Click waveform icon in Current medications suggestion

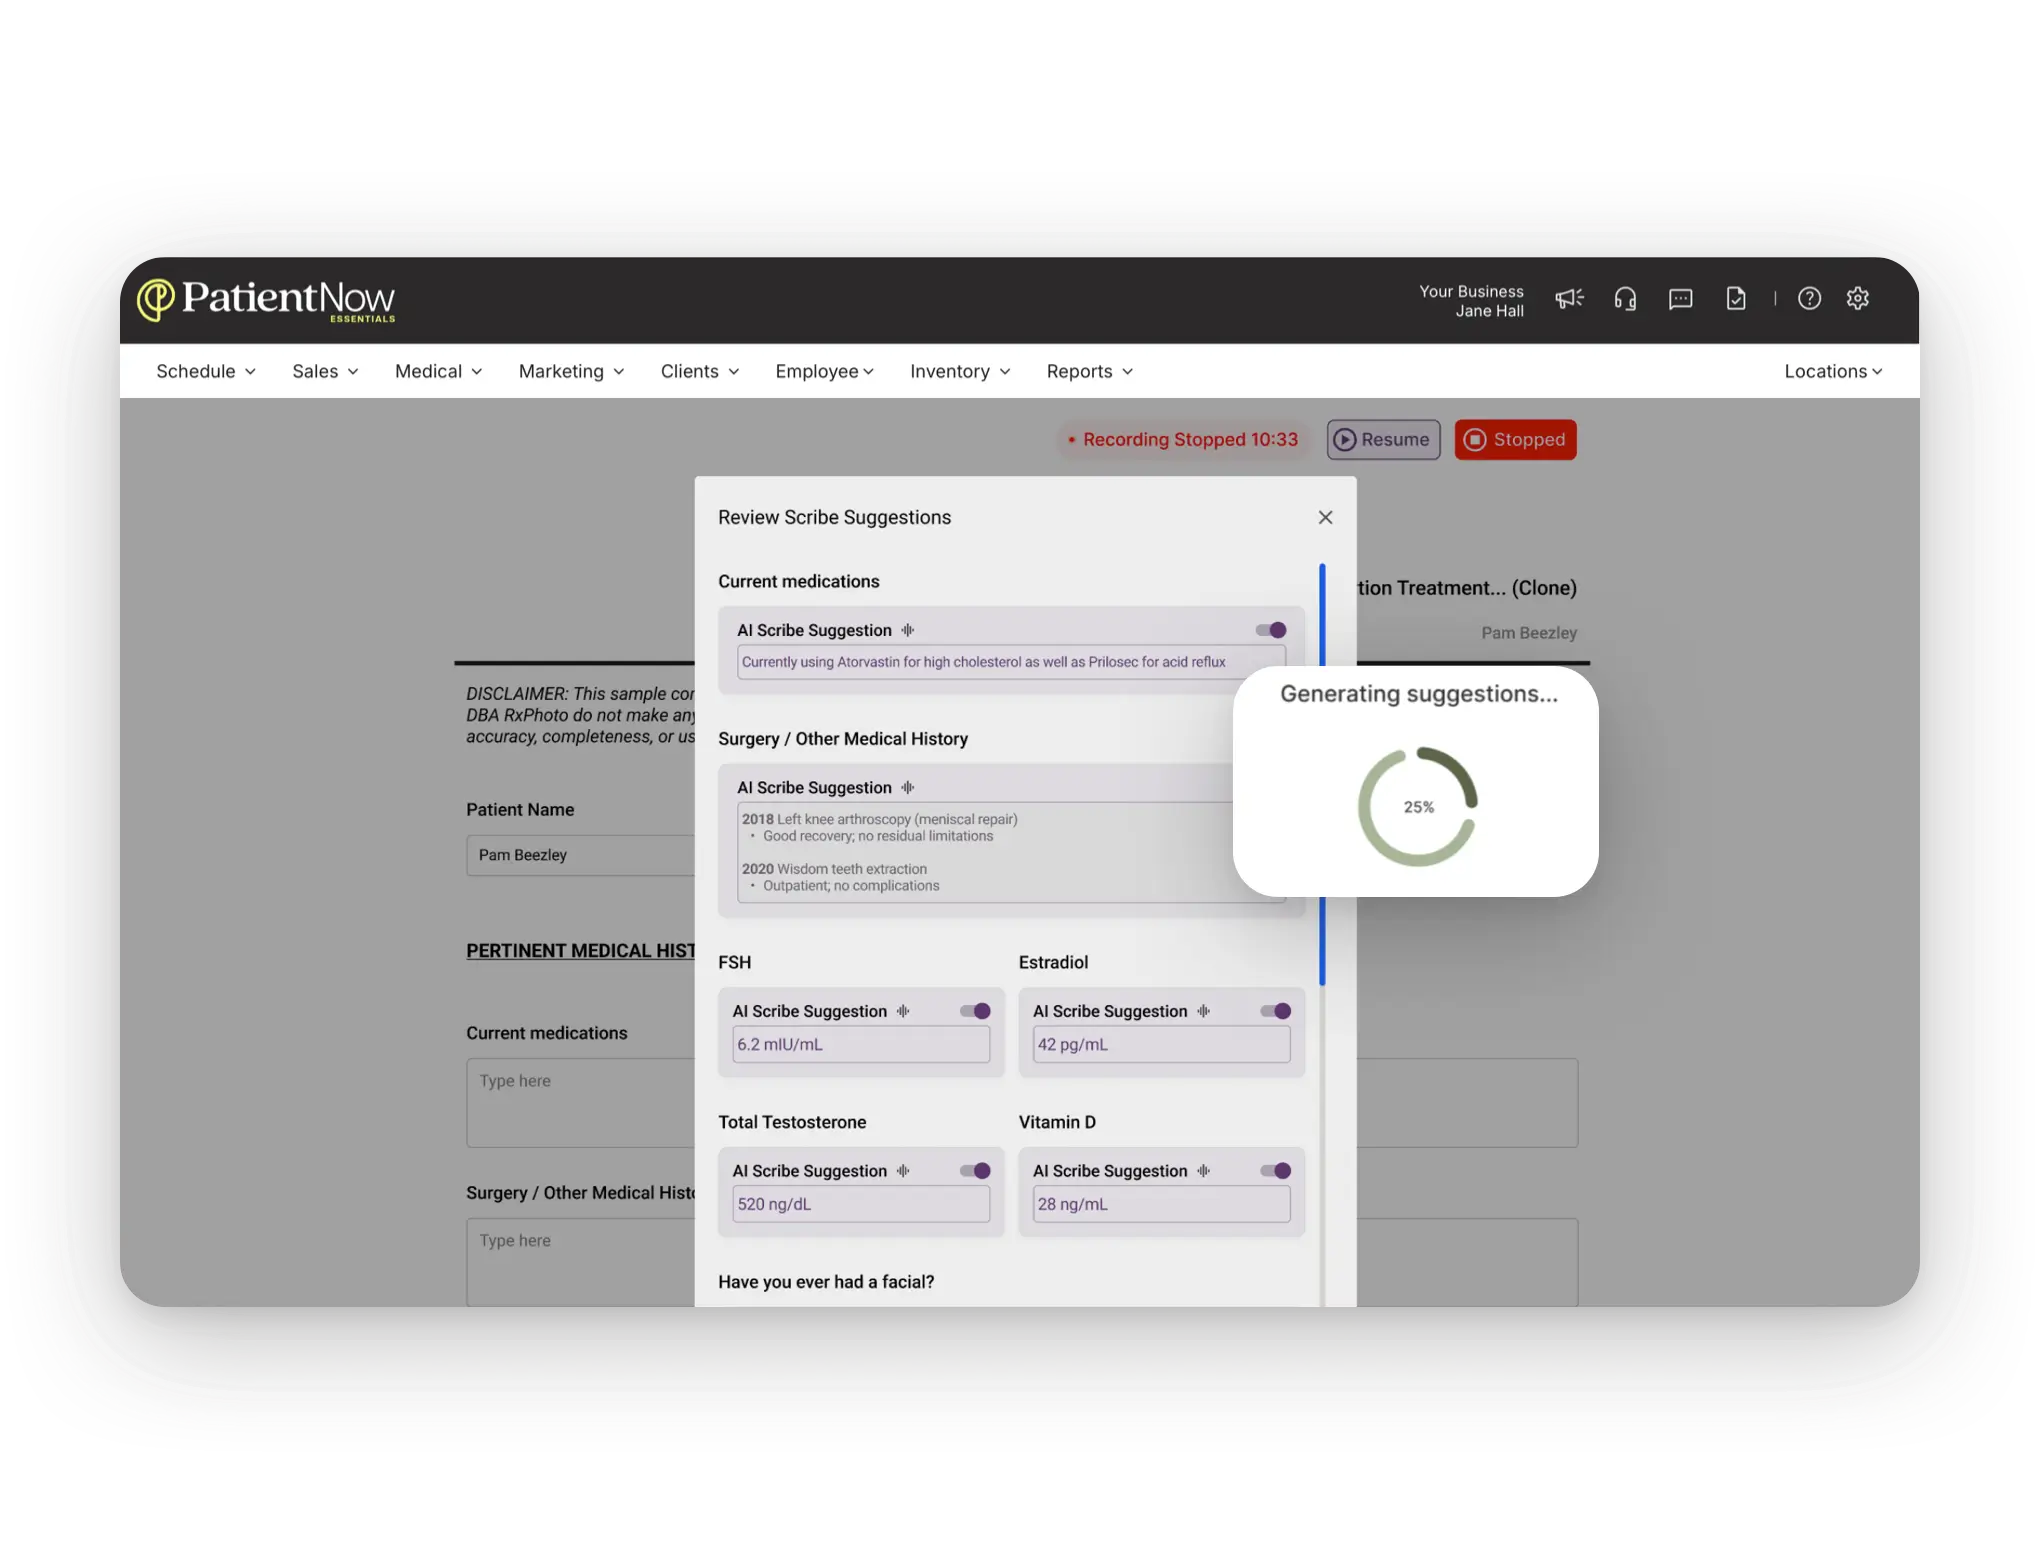pos(908,630)
